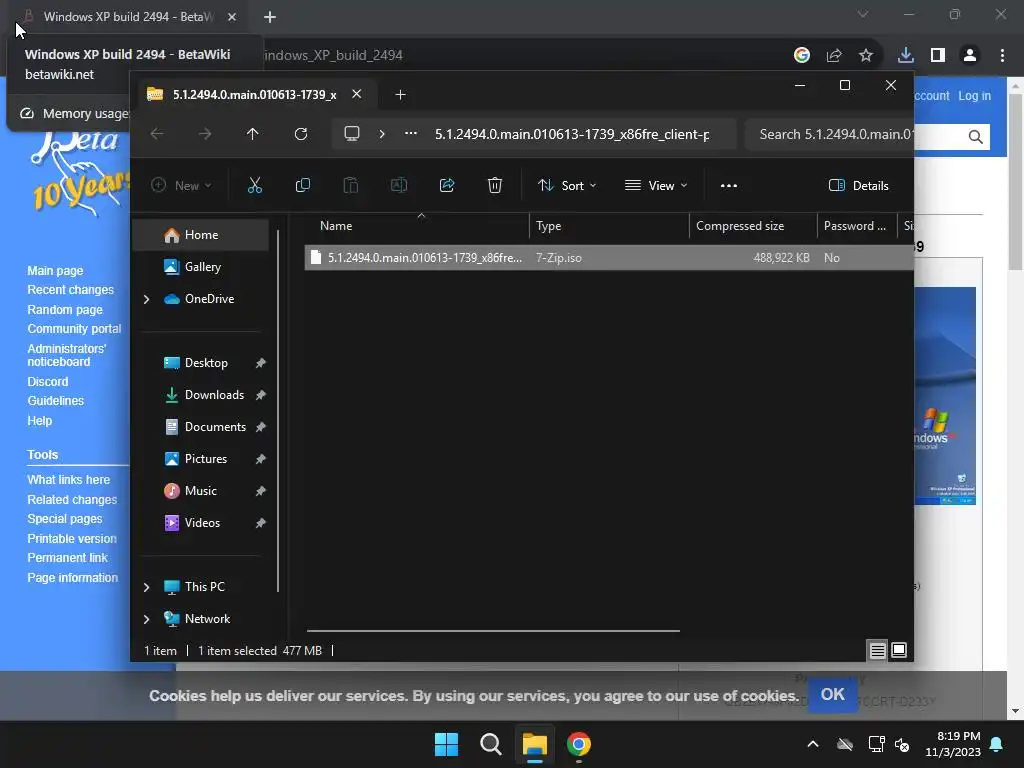Expand the Network tree node
Image resolution: width=1024 pixels, height=768 pixels.
click(x=146, y=619)
